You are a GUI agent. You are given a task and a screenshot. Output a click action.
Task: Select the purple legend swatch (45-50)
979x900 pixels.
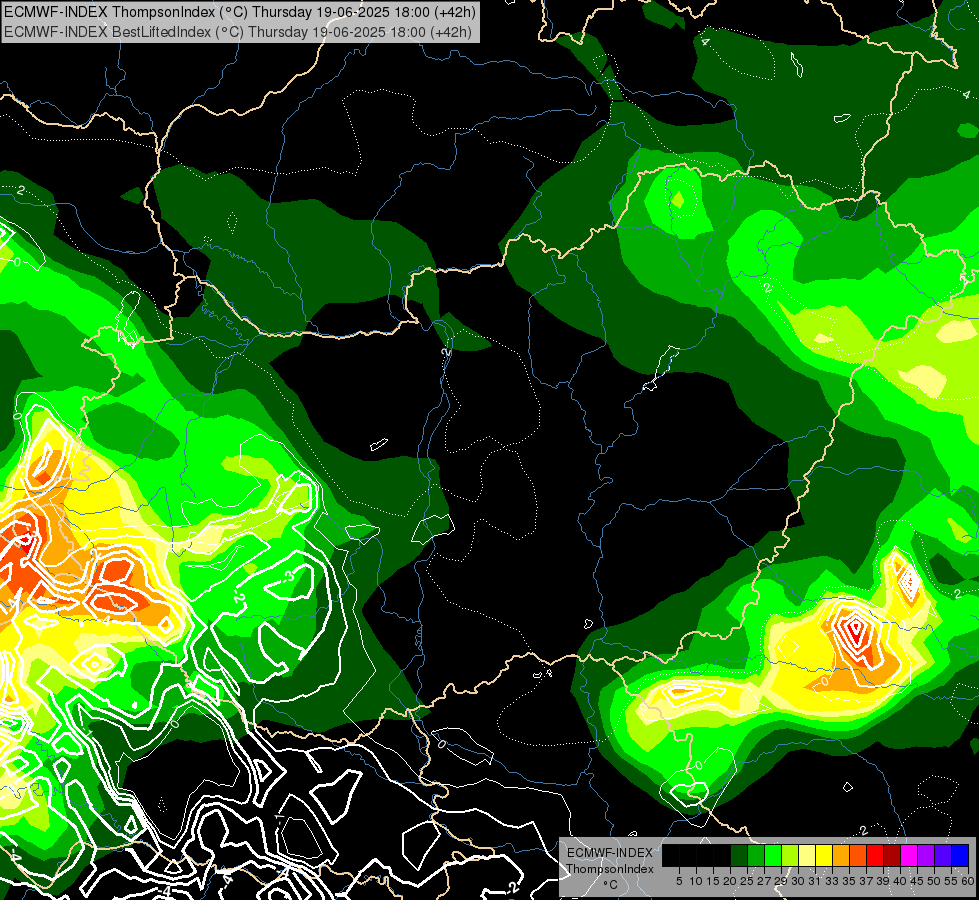[x=926, y=855]
